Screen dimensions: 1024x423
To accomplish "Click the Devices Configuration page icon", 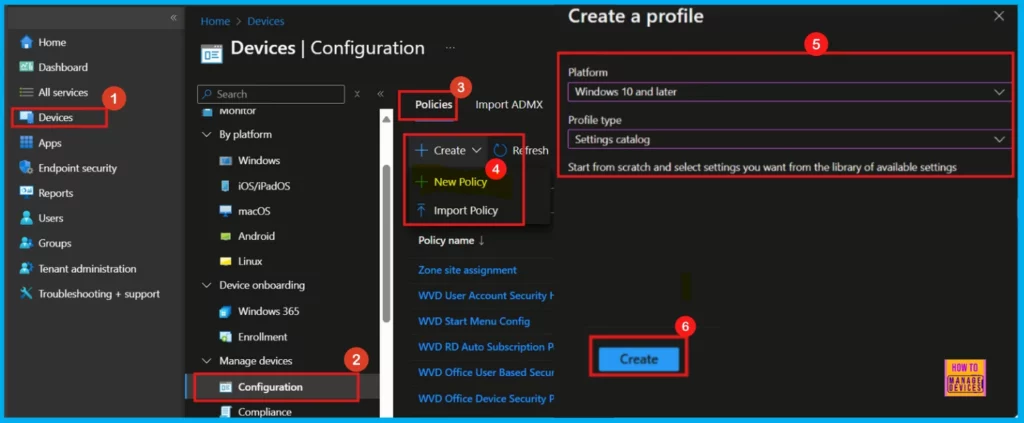I will click(x=211, y=54).
